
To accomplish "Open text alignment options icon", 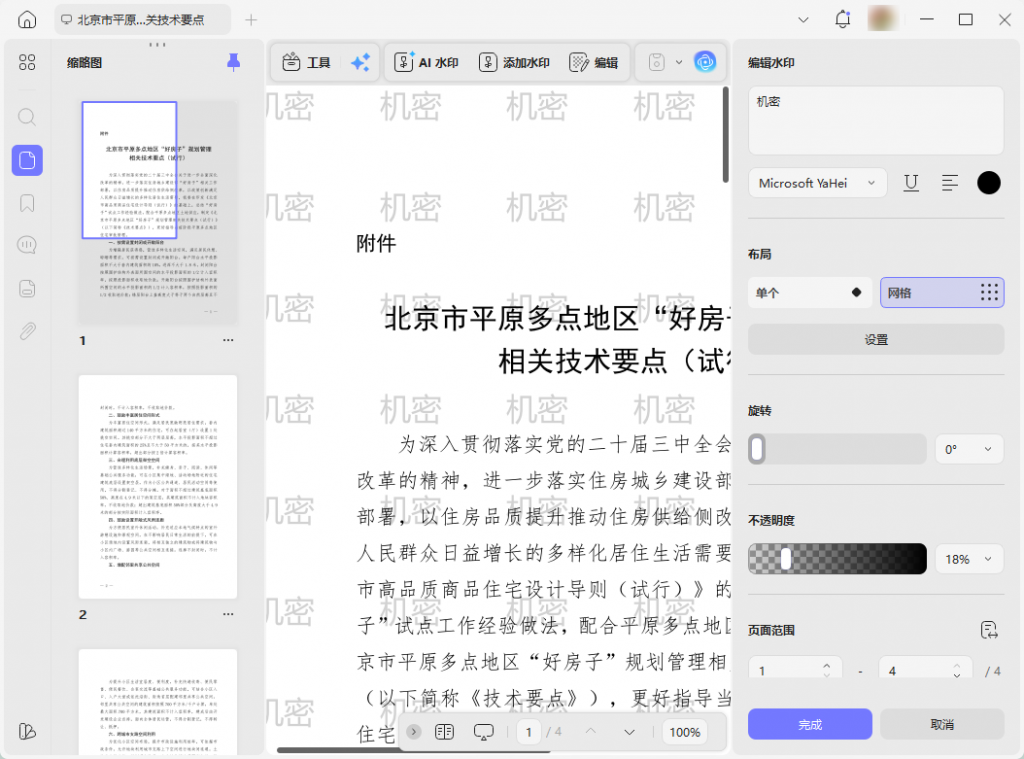I will point(950,183).
